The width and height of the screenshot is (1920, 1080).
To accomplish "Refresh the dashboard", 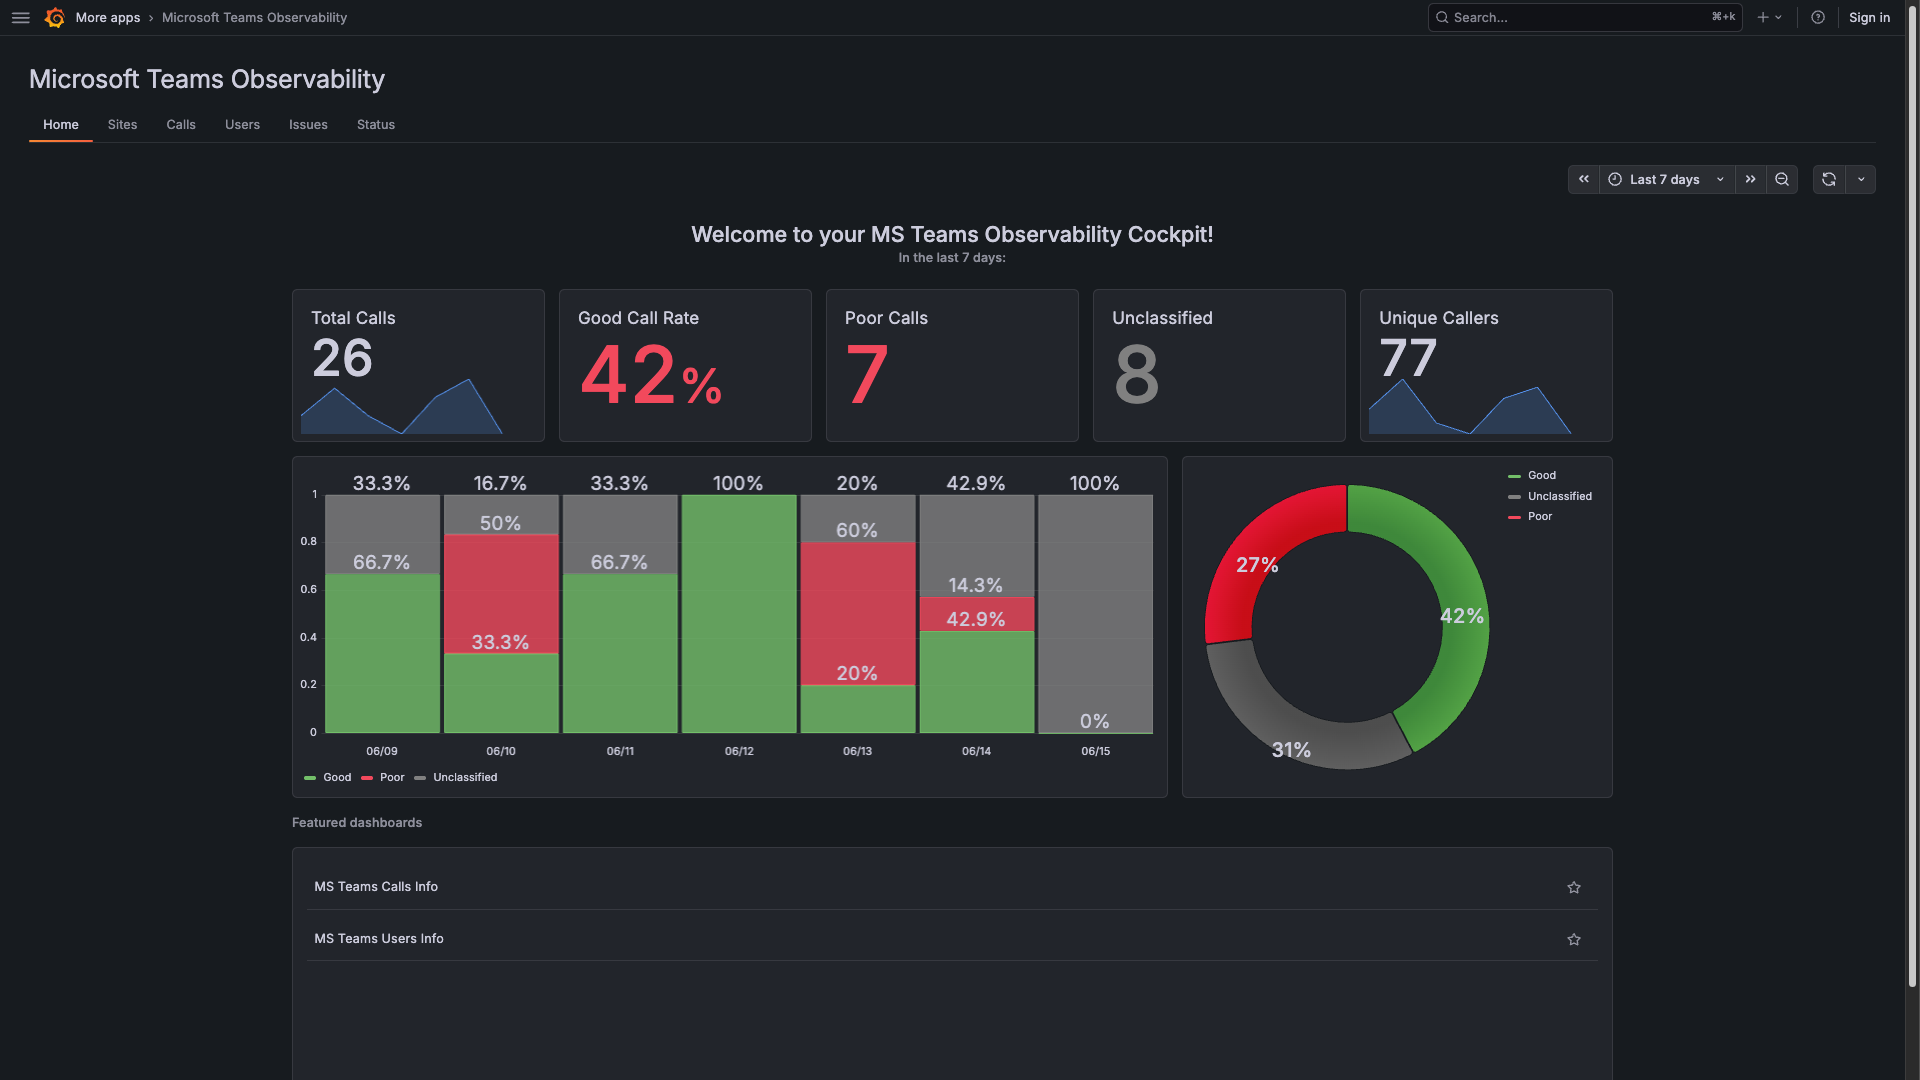I will tap(1829, 180).
